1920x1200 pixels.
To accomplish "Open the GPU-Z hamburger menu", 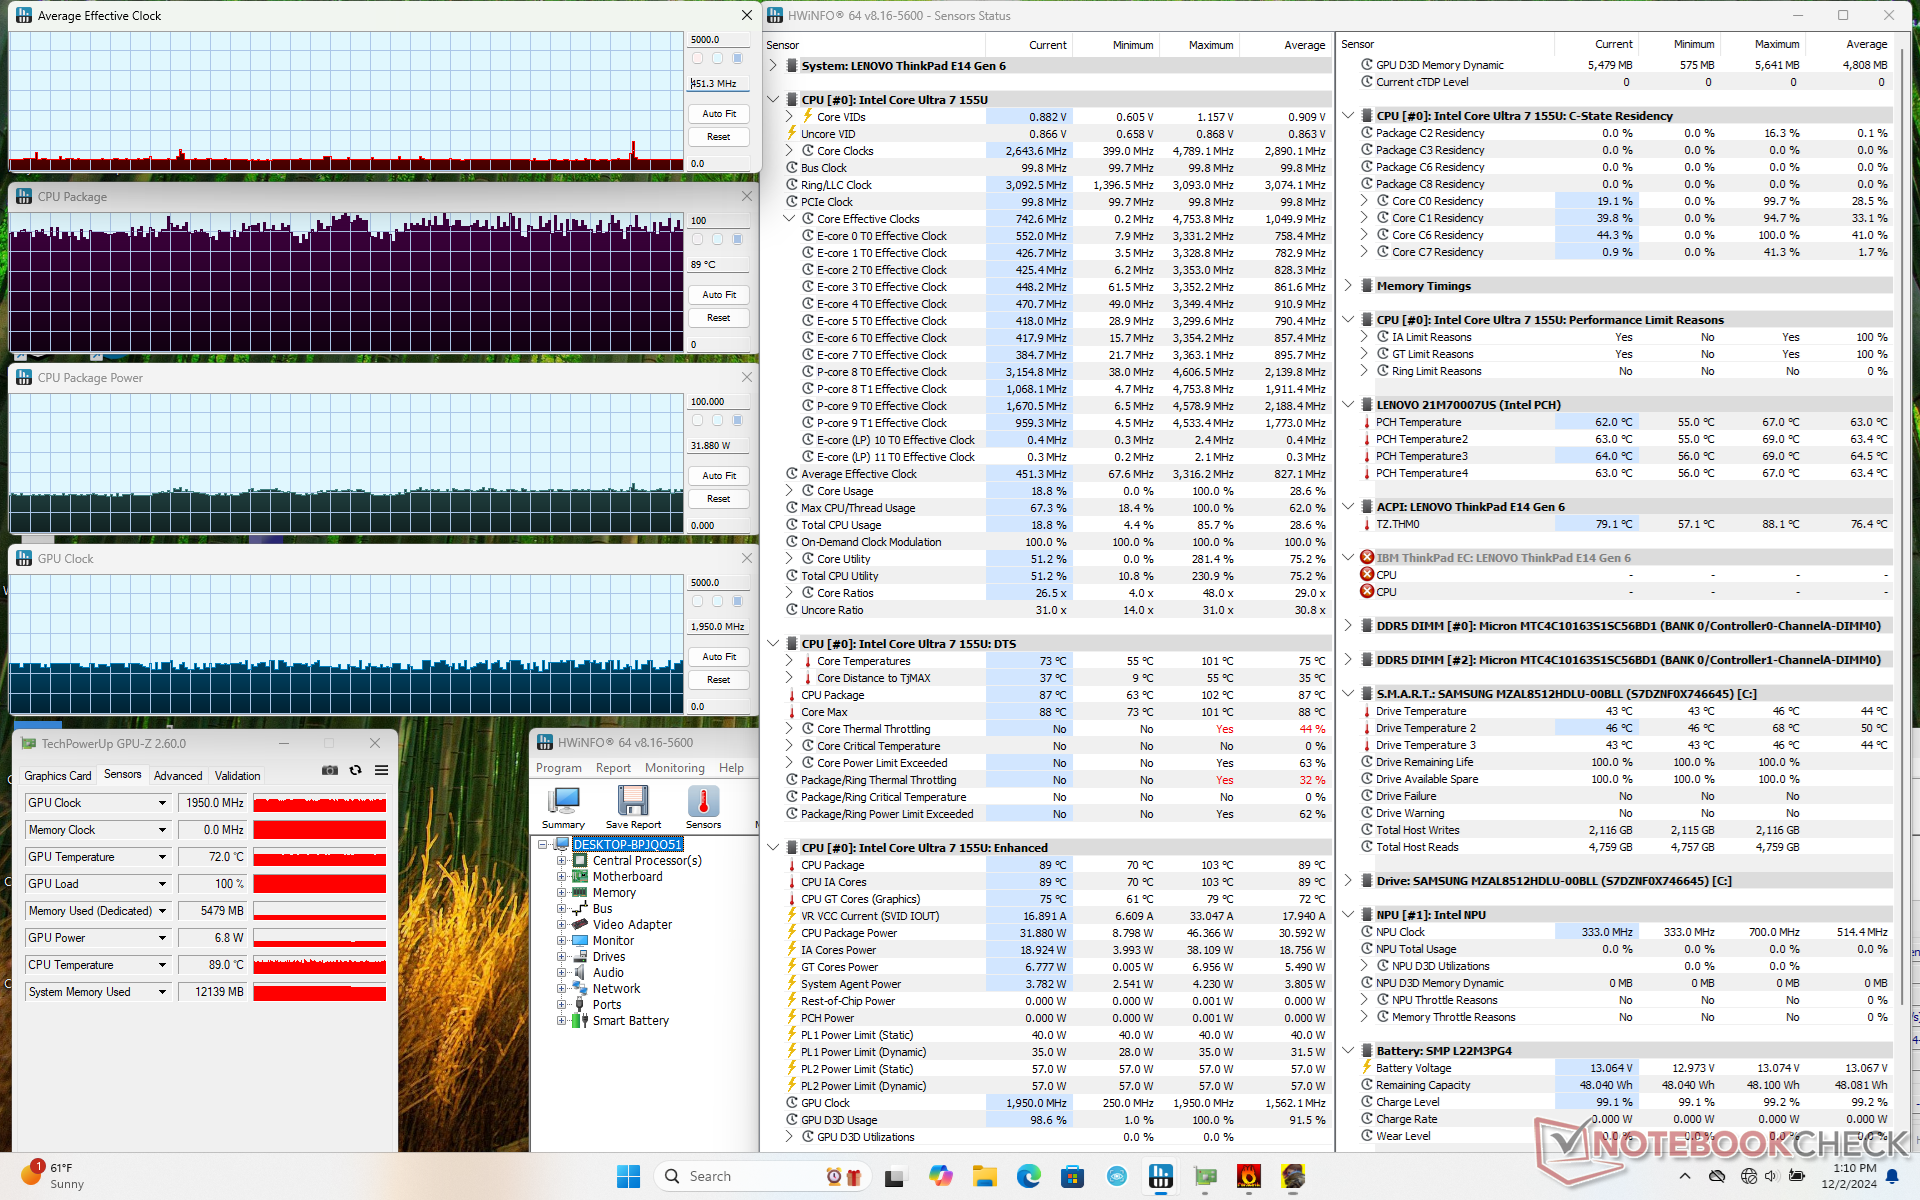I will coord(381,770).
